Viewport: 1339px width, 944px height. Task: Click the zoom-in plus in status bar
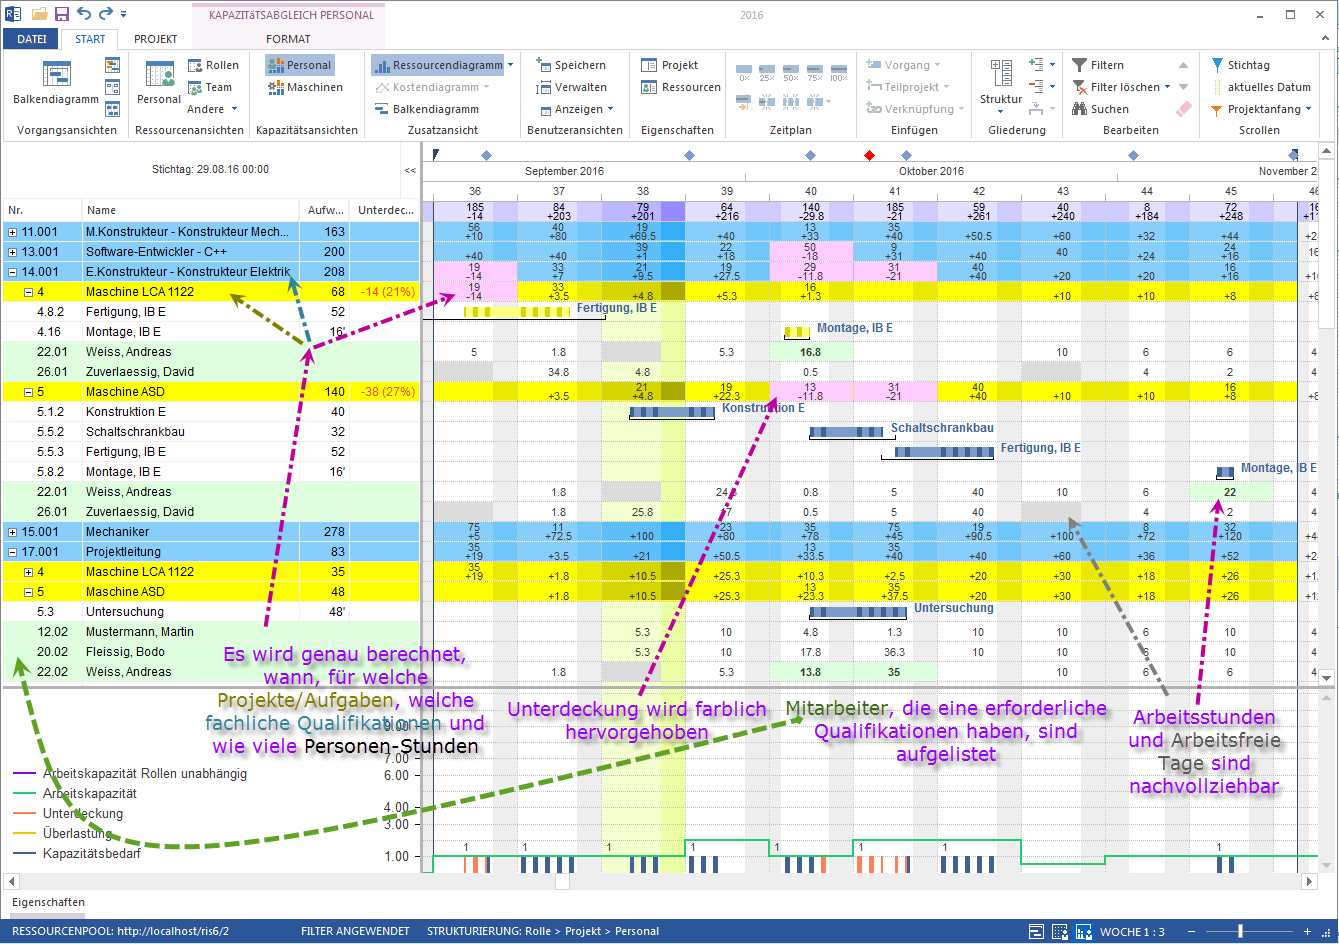pyautogui.click(x=1307, y=931)
